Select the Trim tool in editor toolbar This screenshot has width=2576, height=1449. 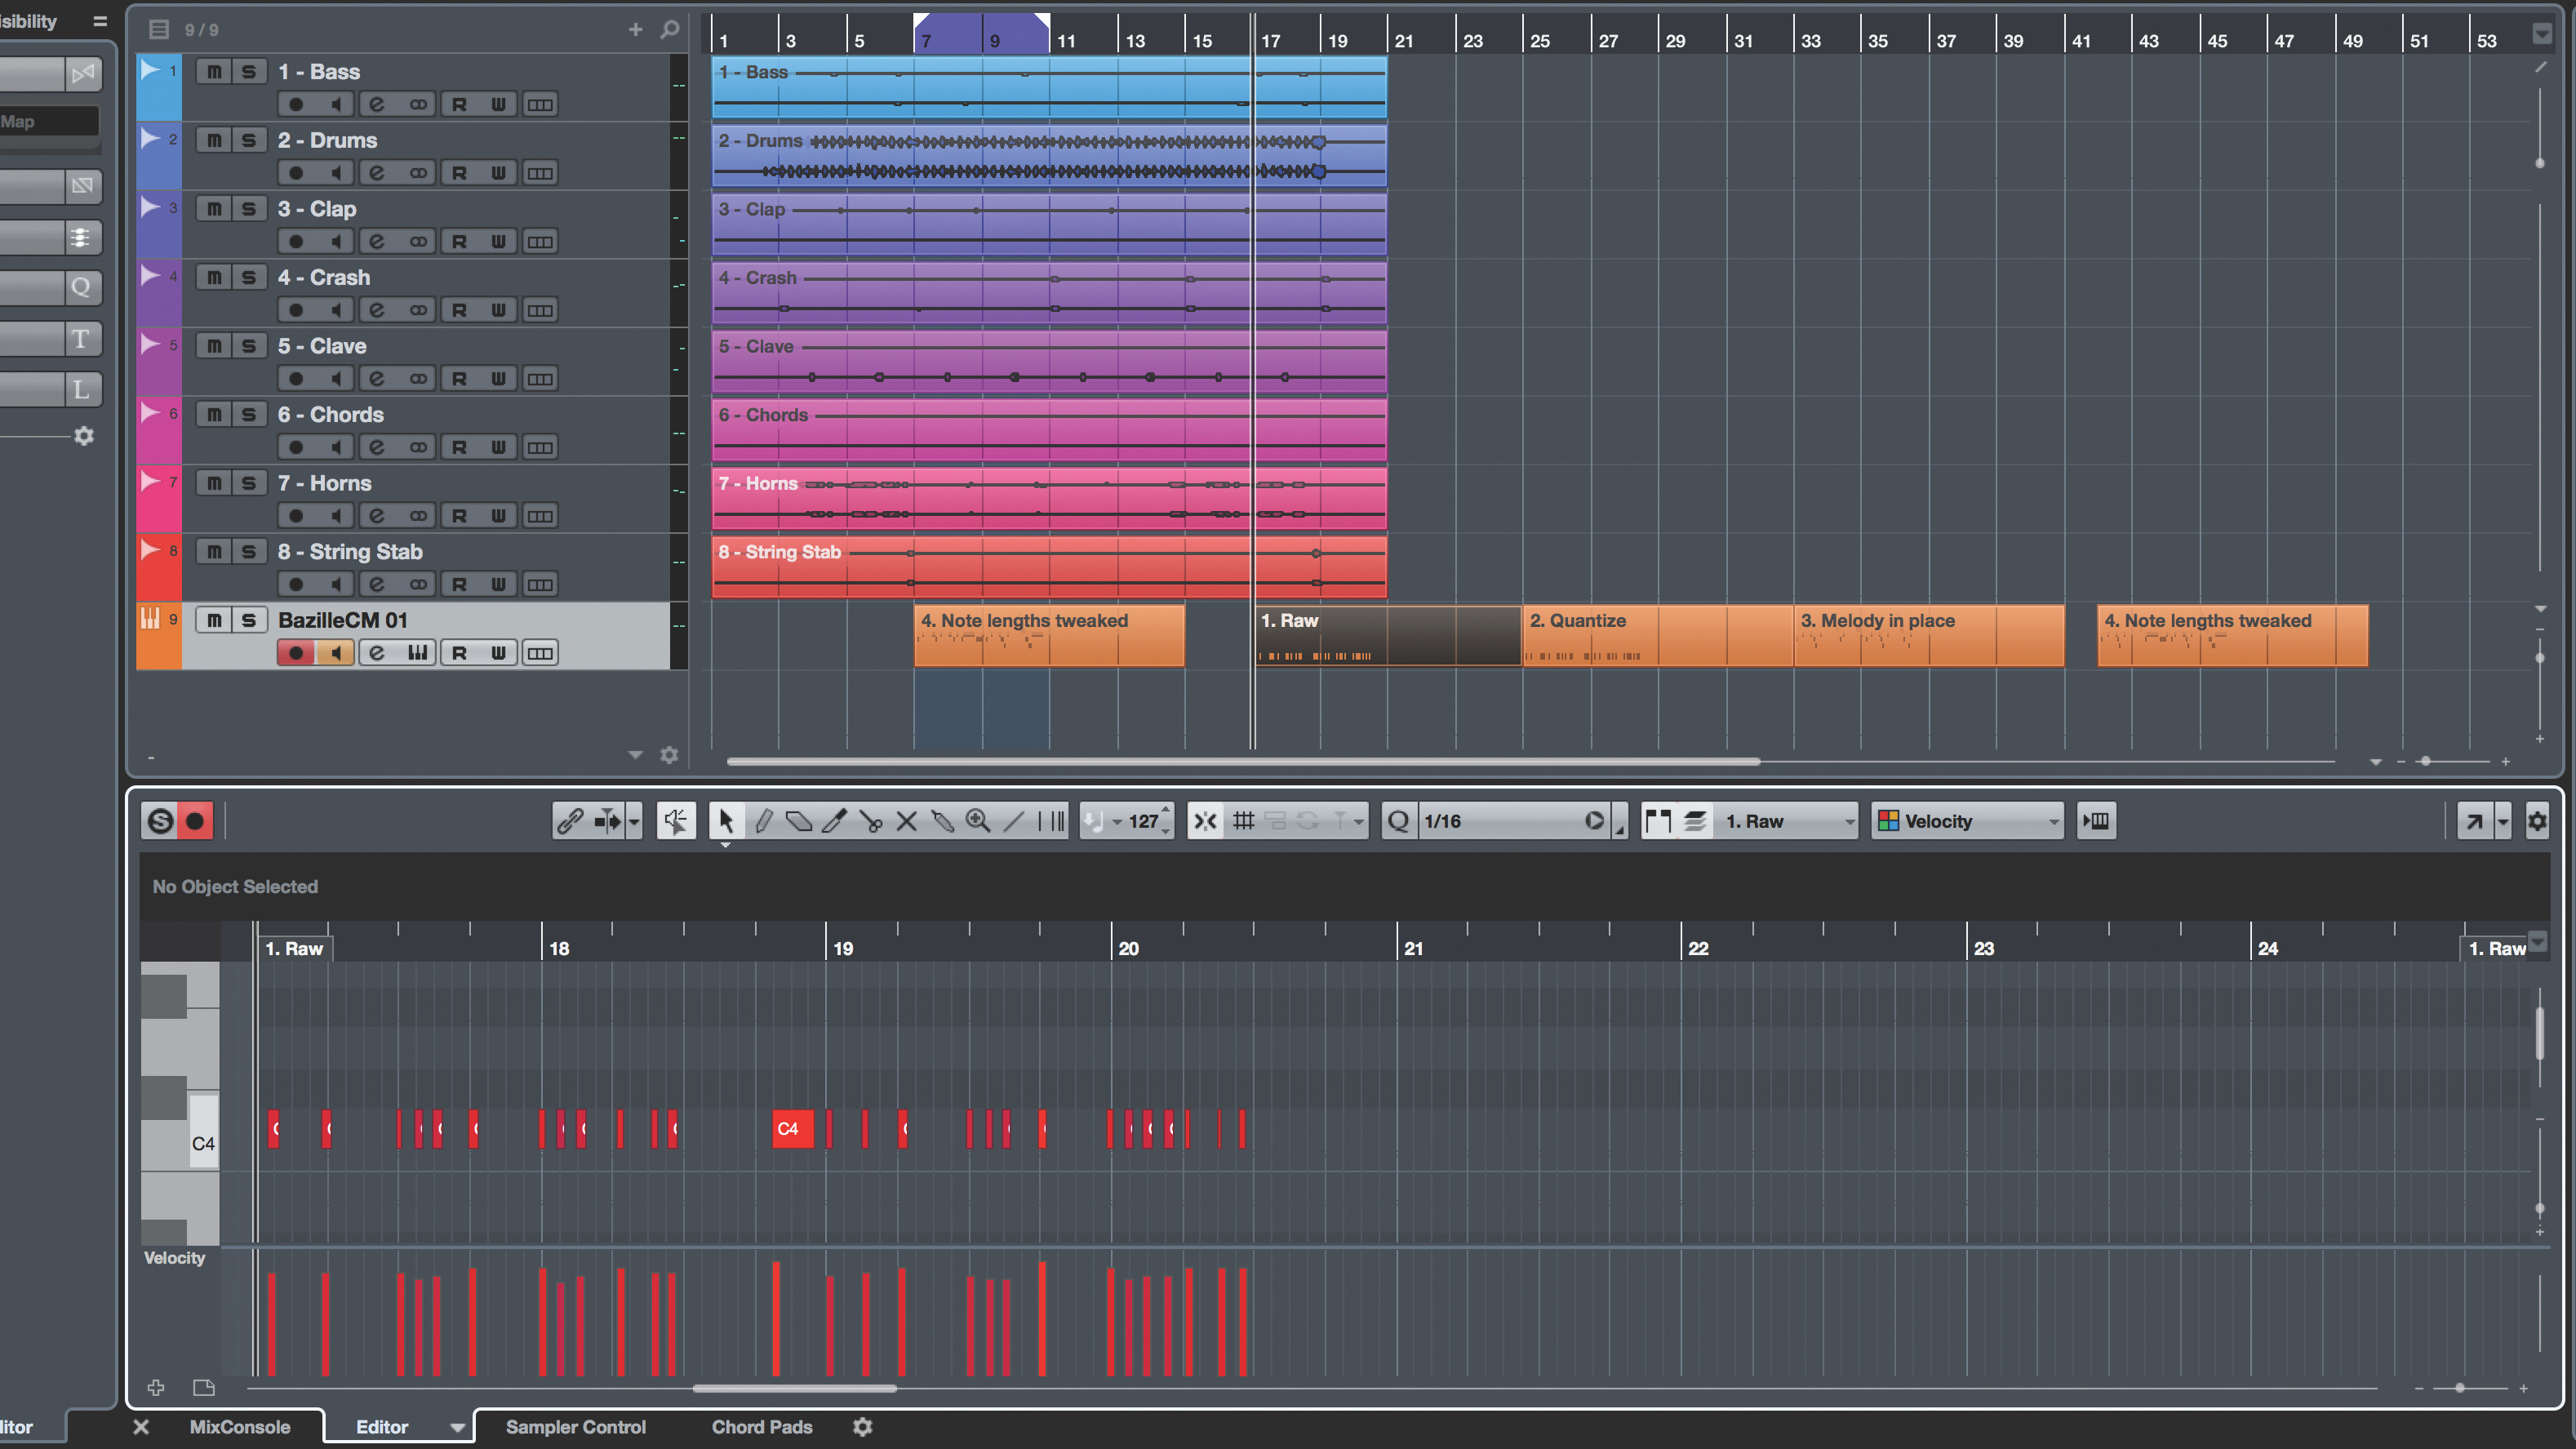(835, 821)
